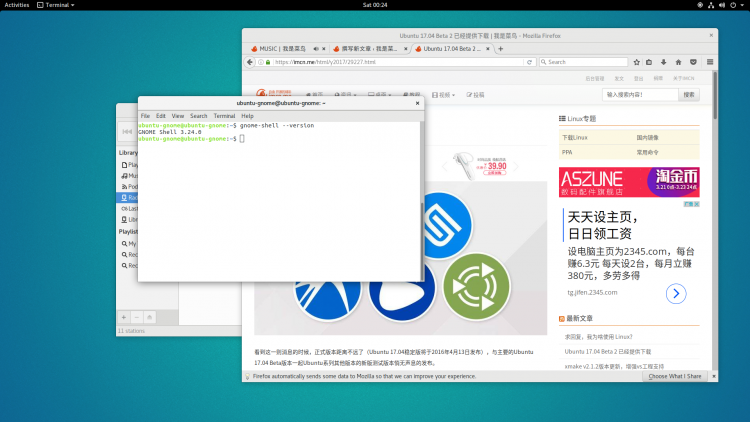The width and height of the screenshot is (750, 422).
Task: Open the Pocket shield icon
Action: click(x=693, y=62)
